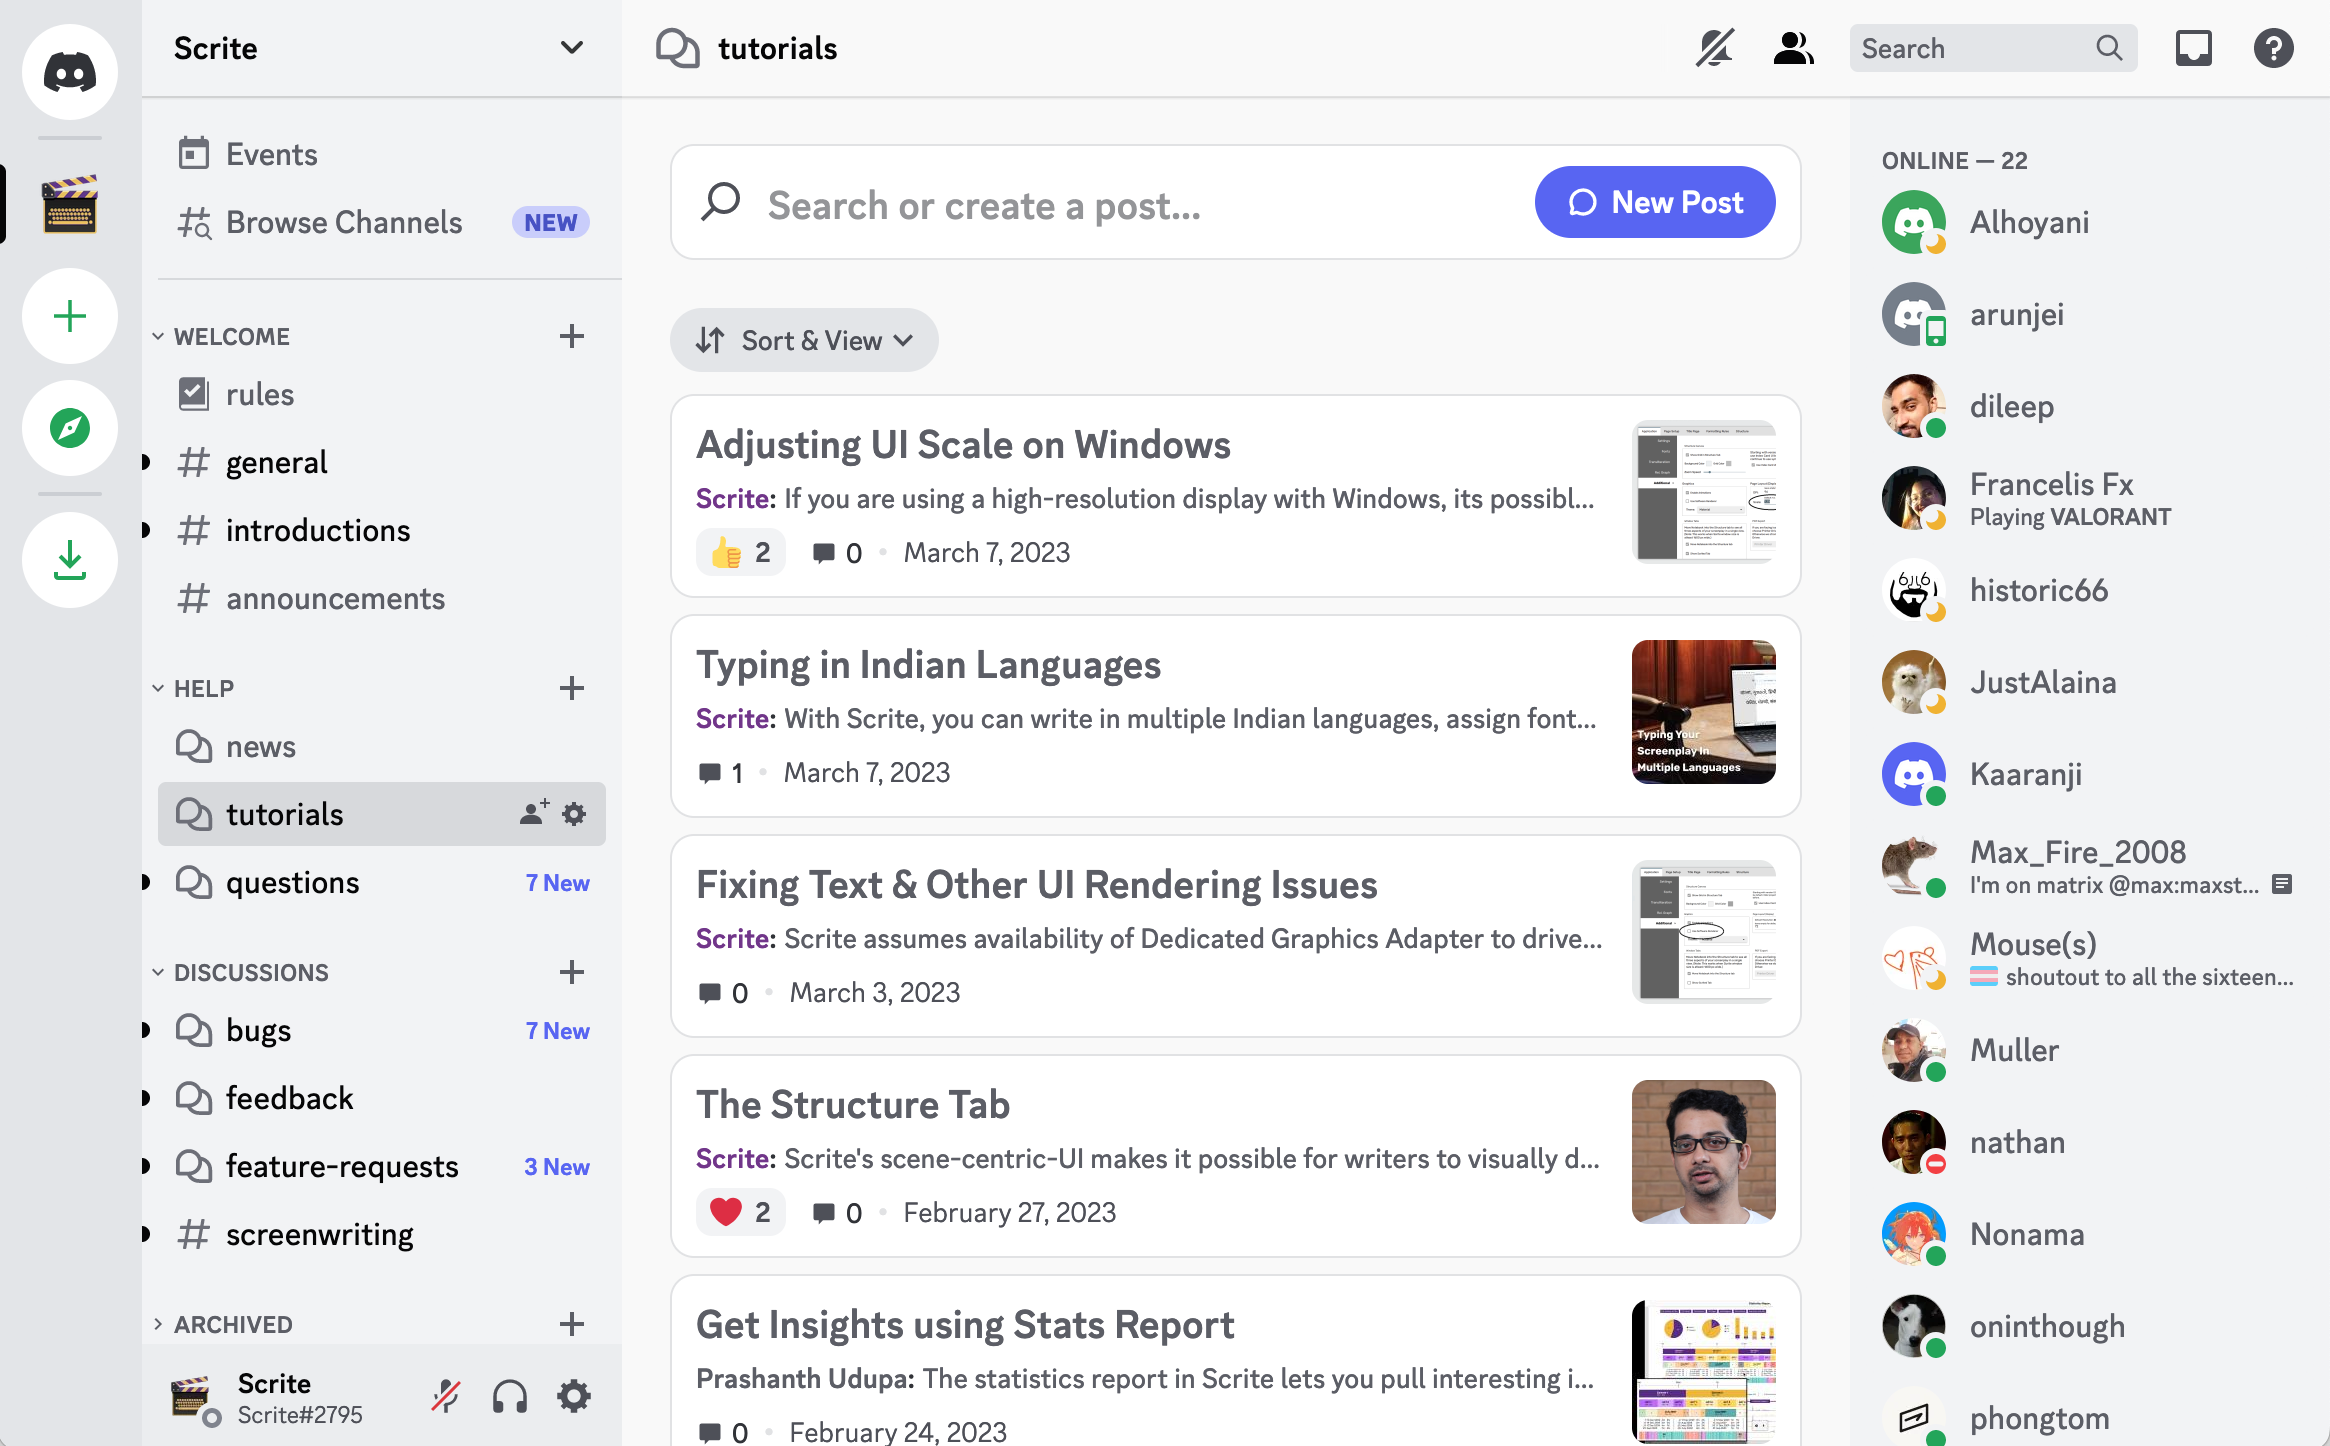2330x1446 pixels.
Task: Open arunjei member profile
Action: click(x=2090, y=314)
